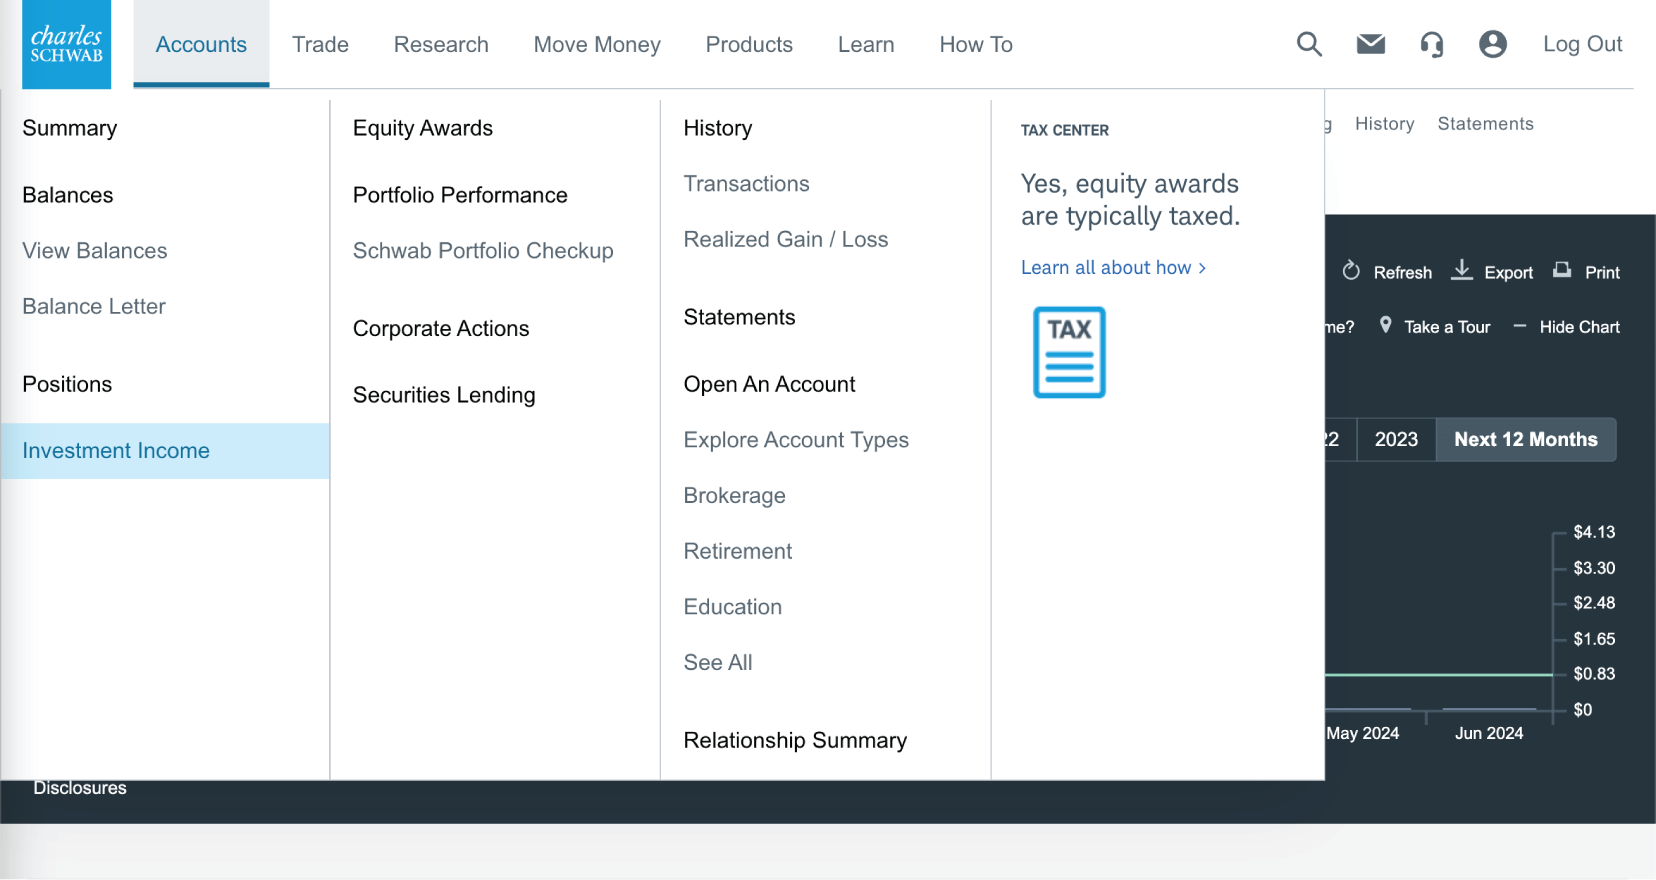This screenshot has width=1656, height=880.
Task: Open Securities Lending
Action: [x=444, y=395]
